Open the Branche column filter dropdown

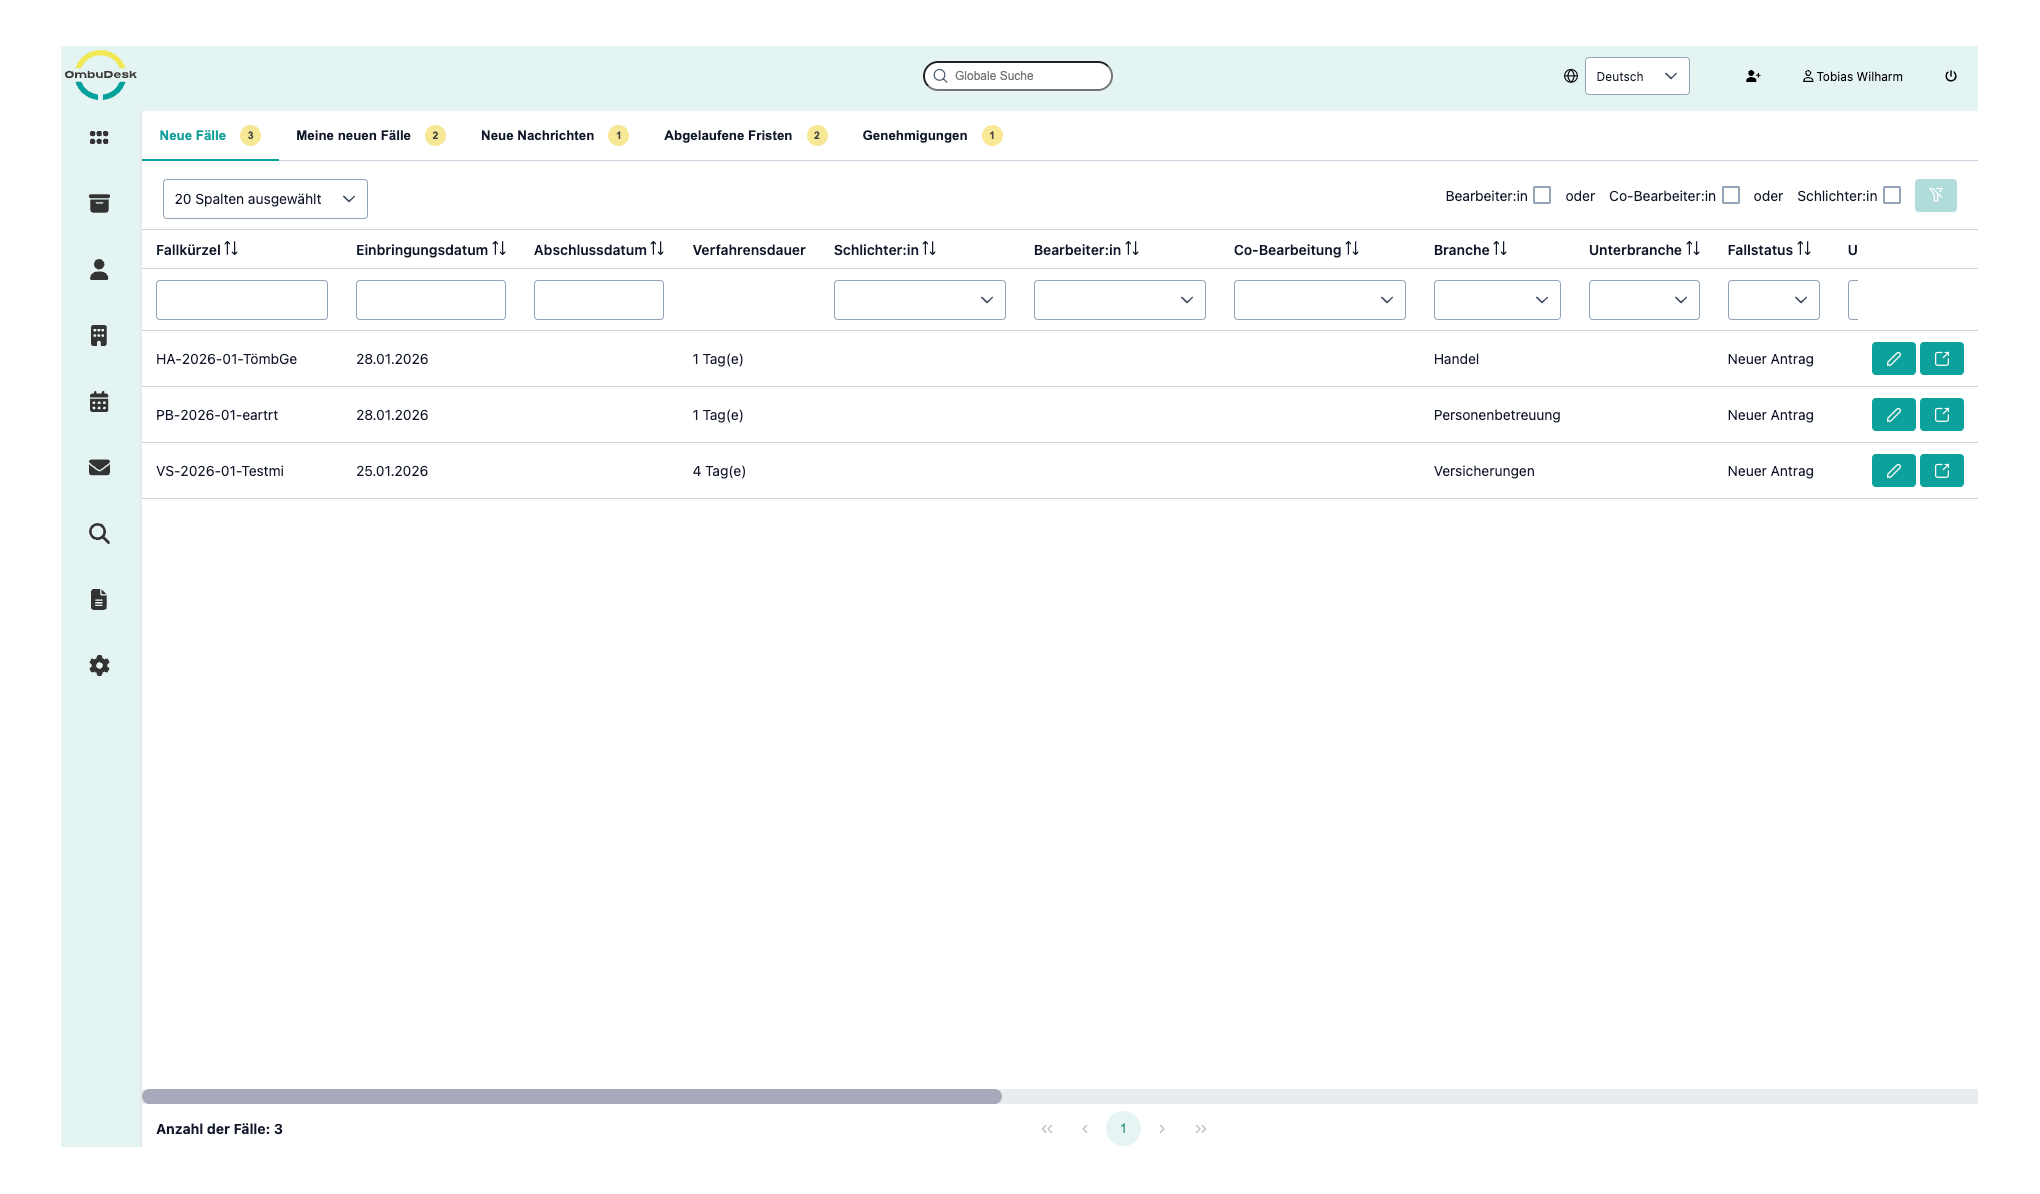click(x=1496, y=300)
